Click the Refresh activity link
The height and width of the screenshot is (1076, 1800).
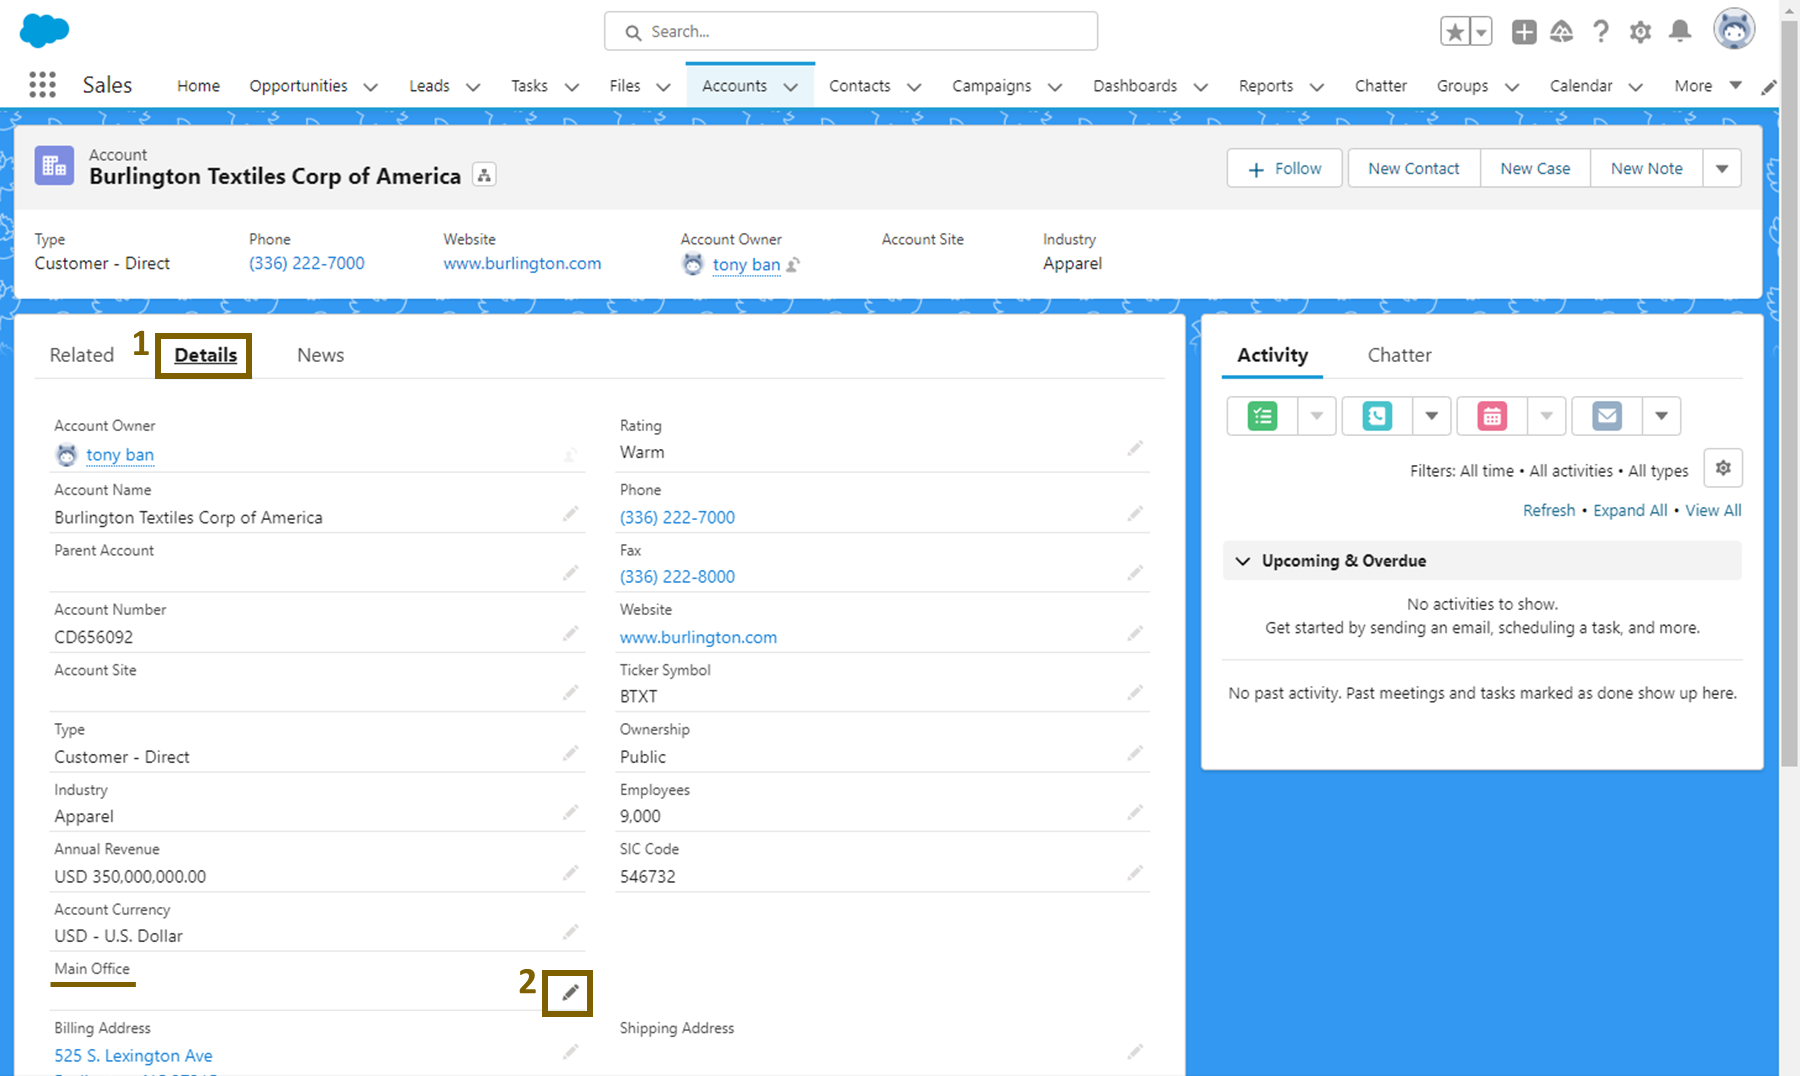pos(1548,510)
